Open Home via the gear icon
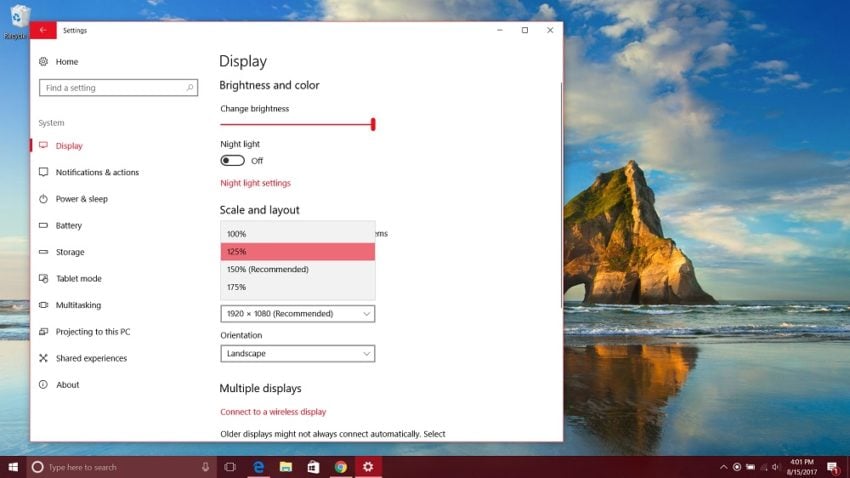This screenshot has width=850, height=478. [x=43, y=62]
